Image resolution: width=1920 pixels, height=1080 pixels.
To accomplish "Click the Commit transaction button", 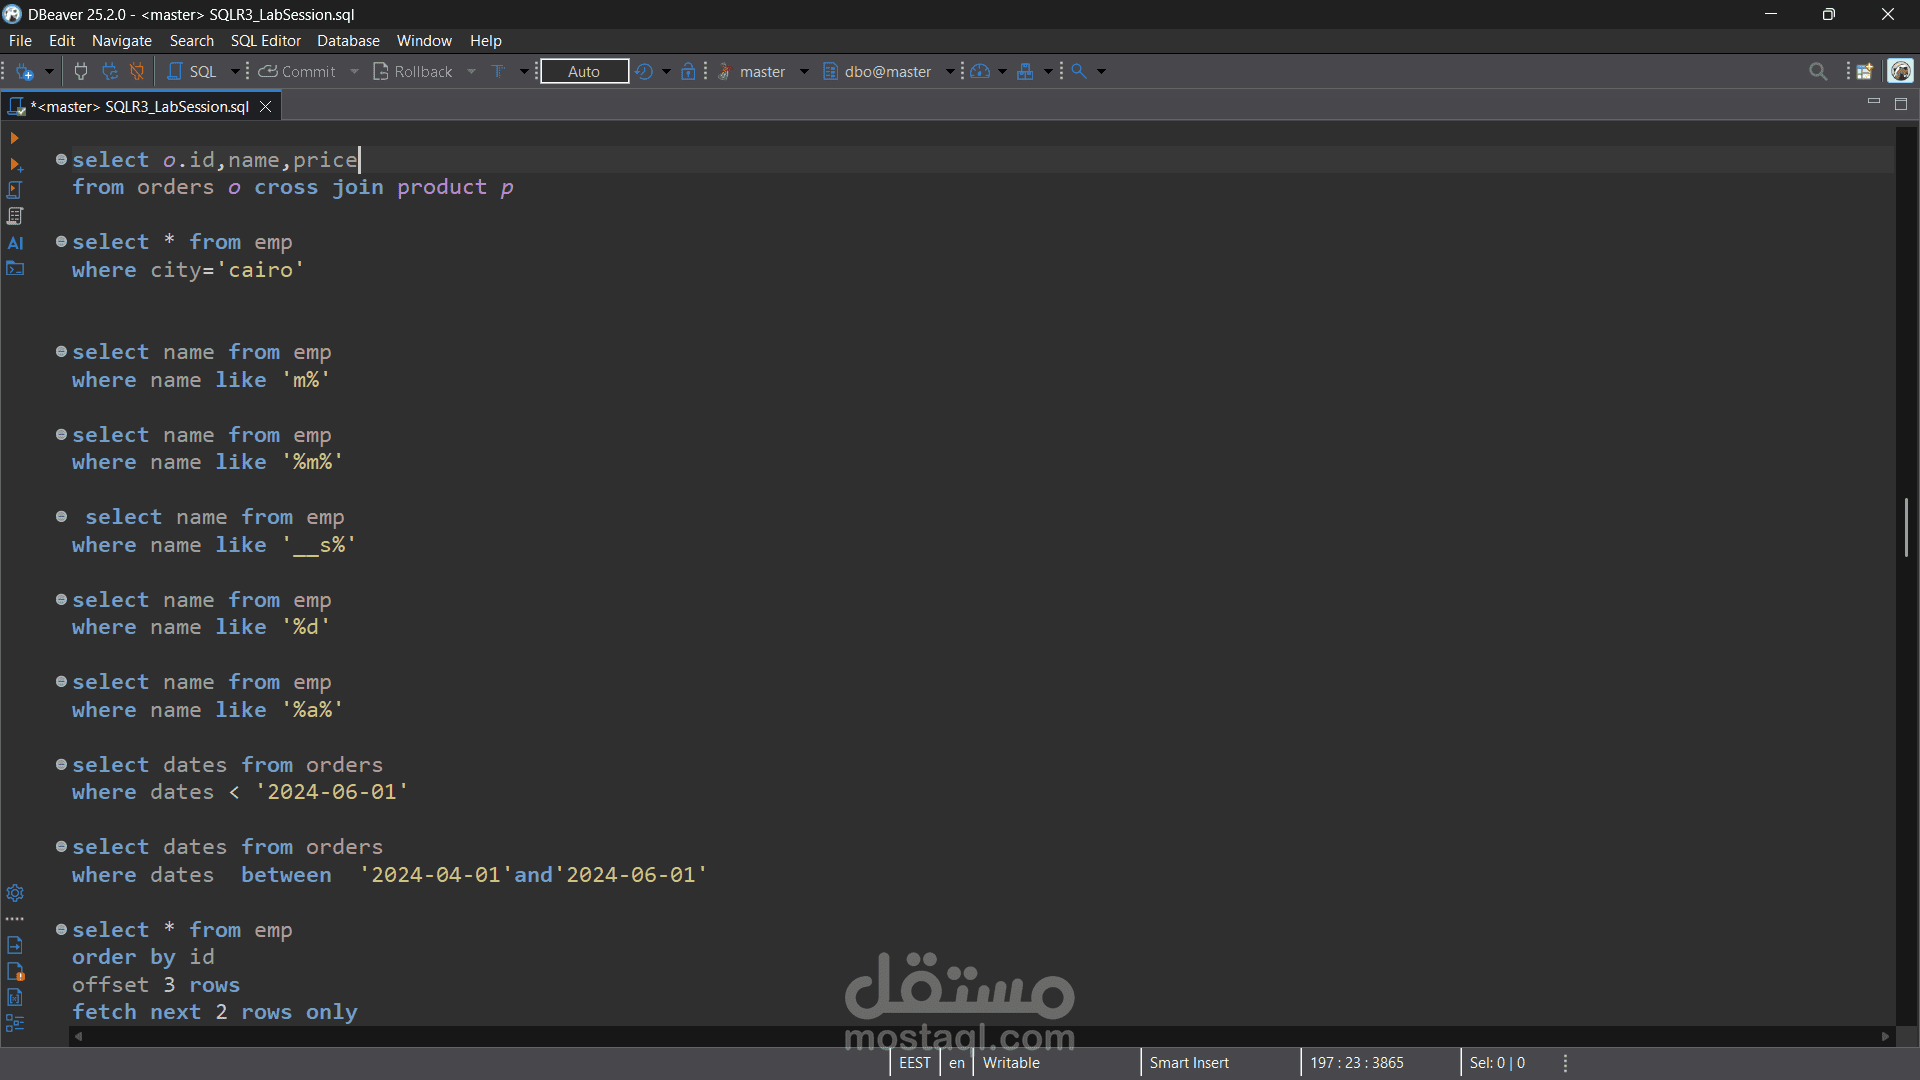I will 297,72.
